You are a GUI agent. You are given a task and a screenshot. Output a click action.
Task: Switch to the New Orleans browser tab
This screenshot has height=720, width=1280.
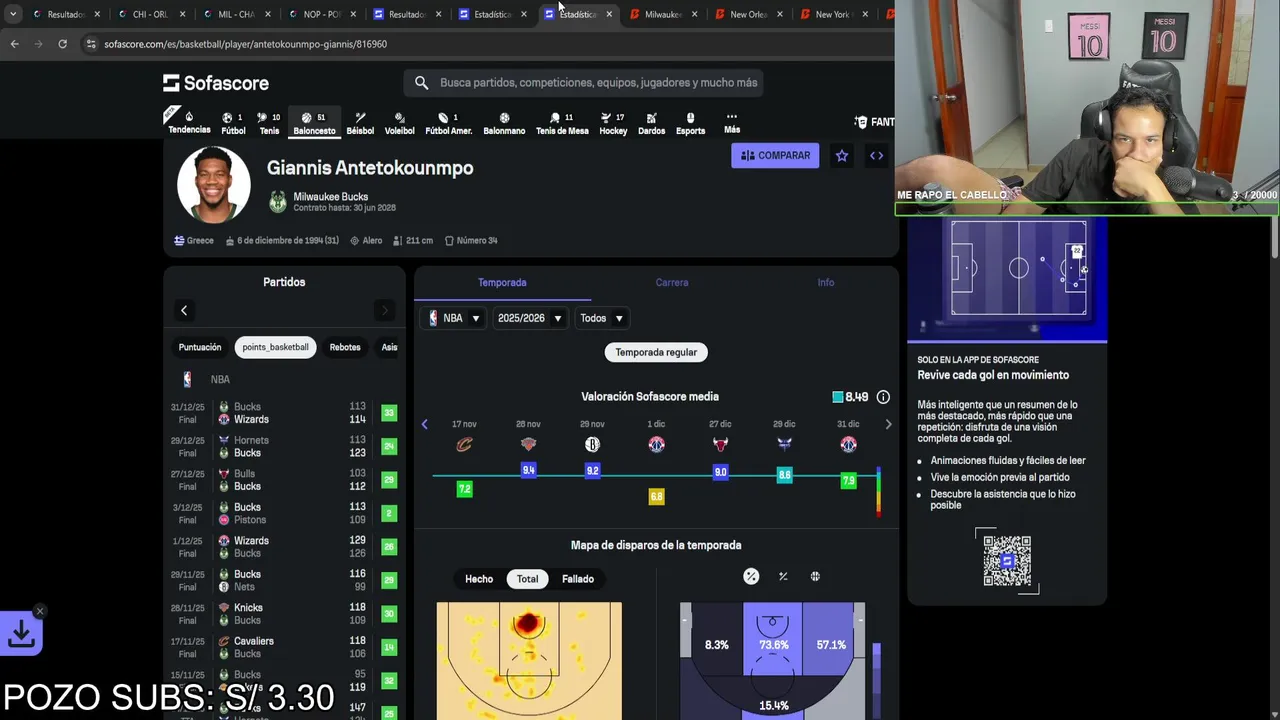coord(750,14)
